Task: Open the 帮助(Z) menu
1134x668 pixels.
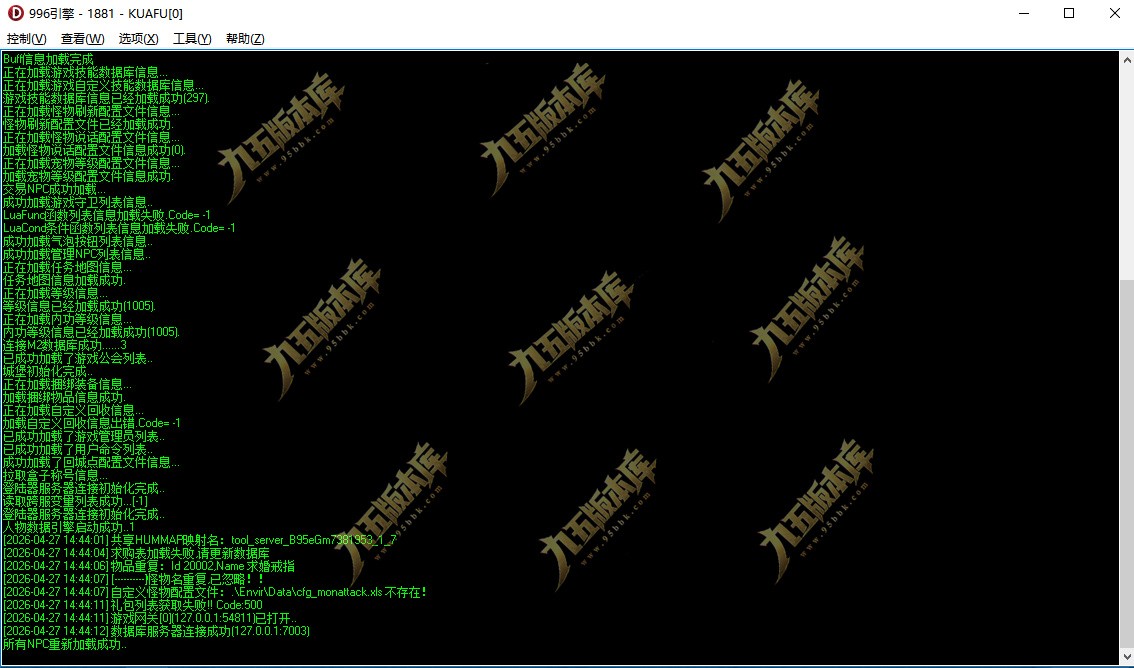Action: [x=245, y=39]
